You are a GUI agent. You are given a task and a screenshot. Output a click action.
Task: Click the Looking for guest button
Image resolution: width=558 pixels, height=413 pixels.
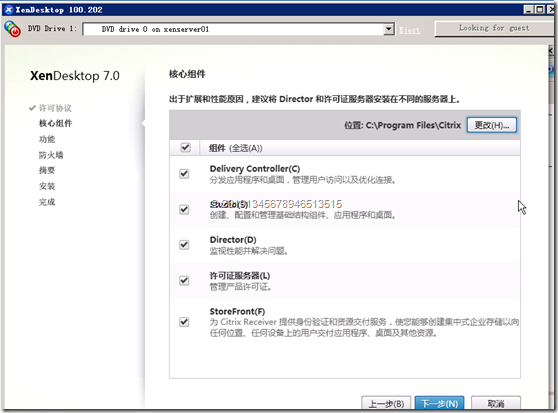pyautogui.click(x=494, y=28)
